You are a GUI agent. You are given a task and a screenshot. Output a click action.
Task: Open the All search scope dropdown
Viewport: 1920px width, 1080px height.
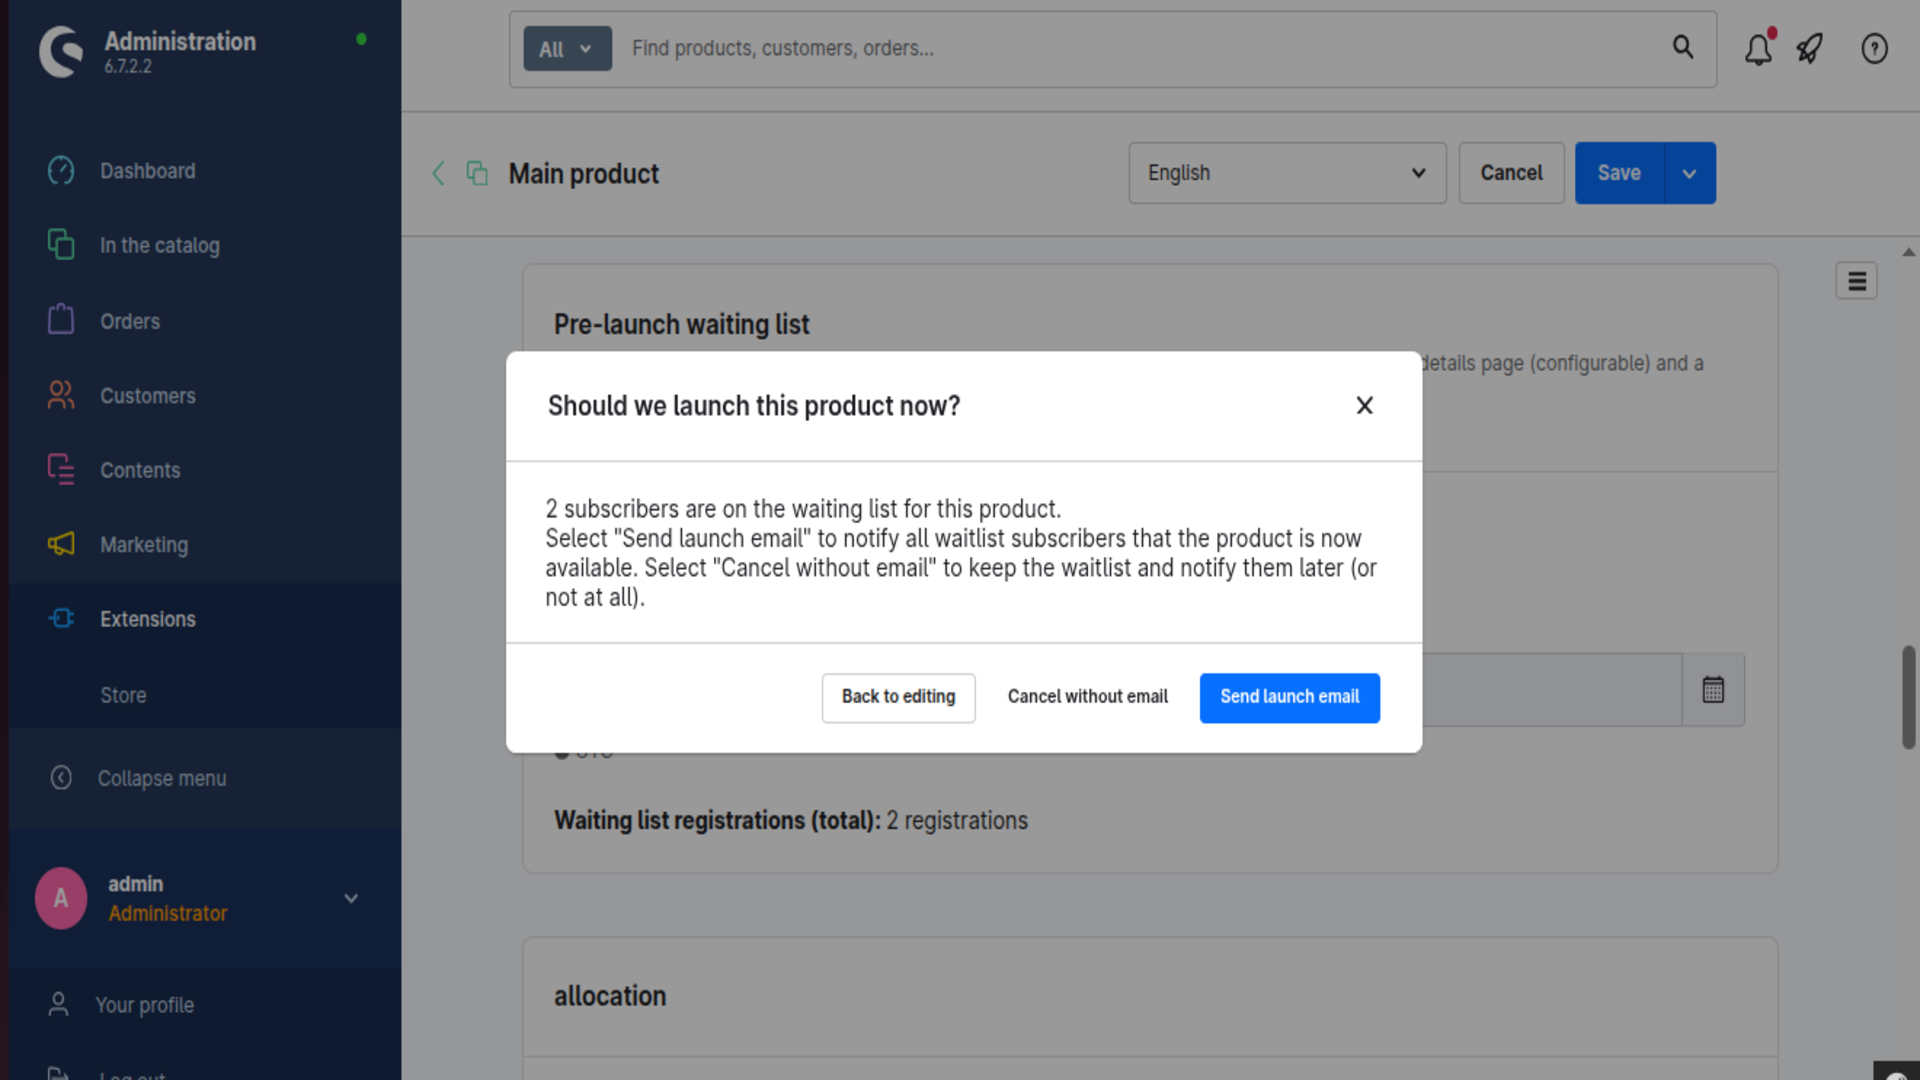point(567,49)
